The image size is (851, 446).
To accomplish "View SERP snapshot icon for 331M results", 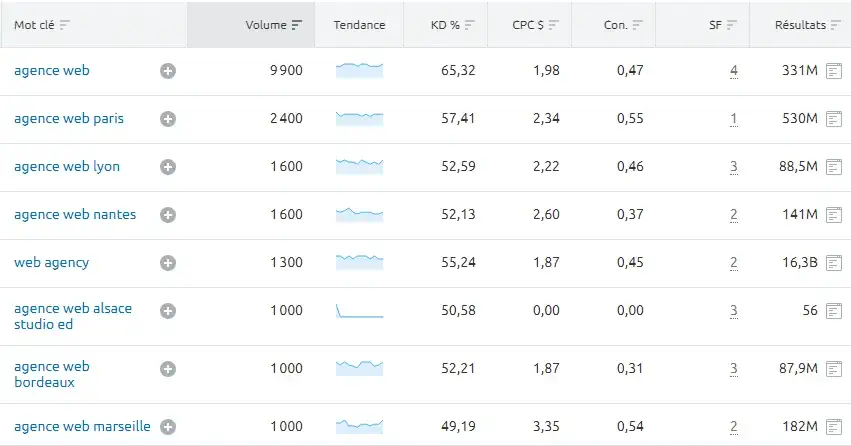I will [834, 71].
